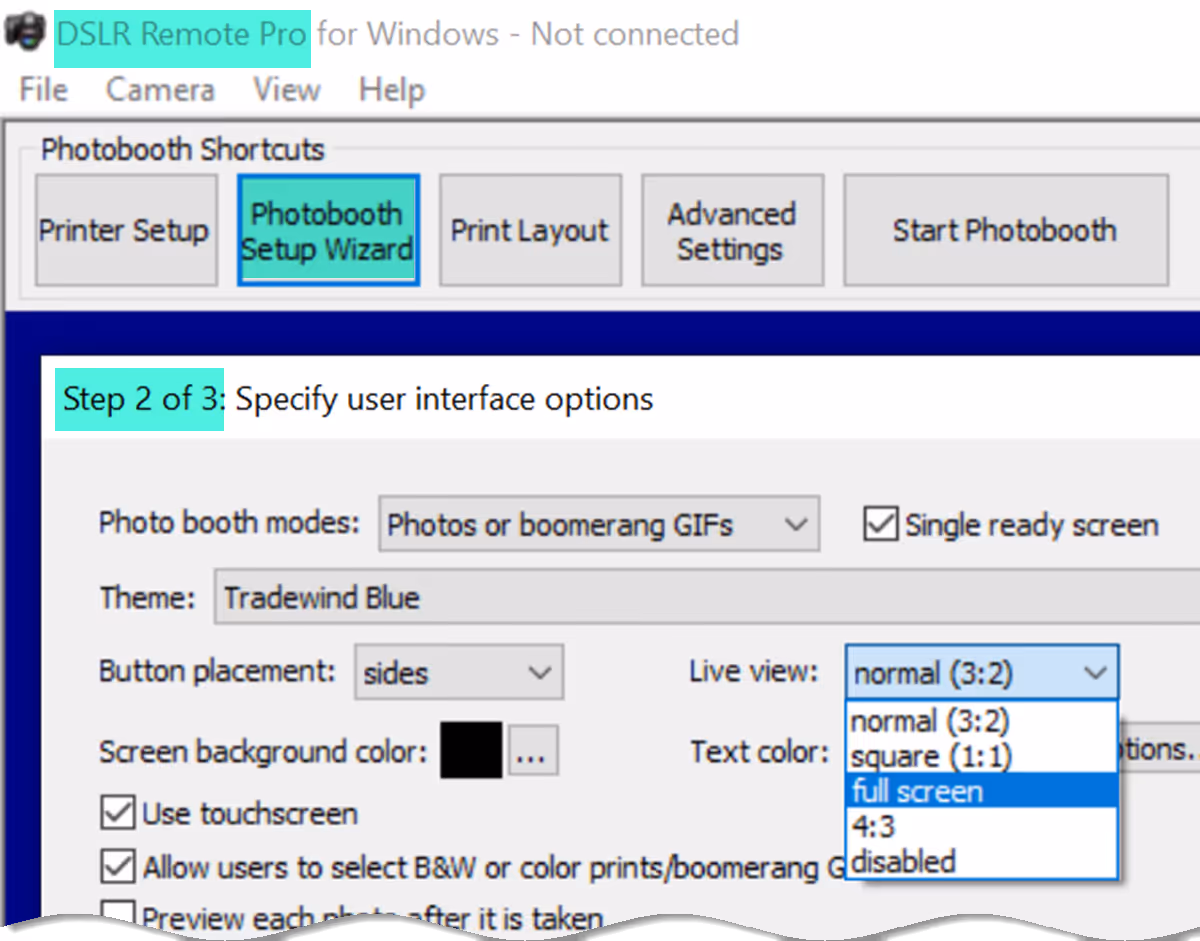Image resolution: width=1200 pixels, height=941 pixels.
Task: Expand the Photo booth modes dropdown
Action: coord(598,524)
